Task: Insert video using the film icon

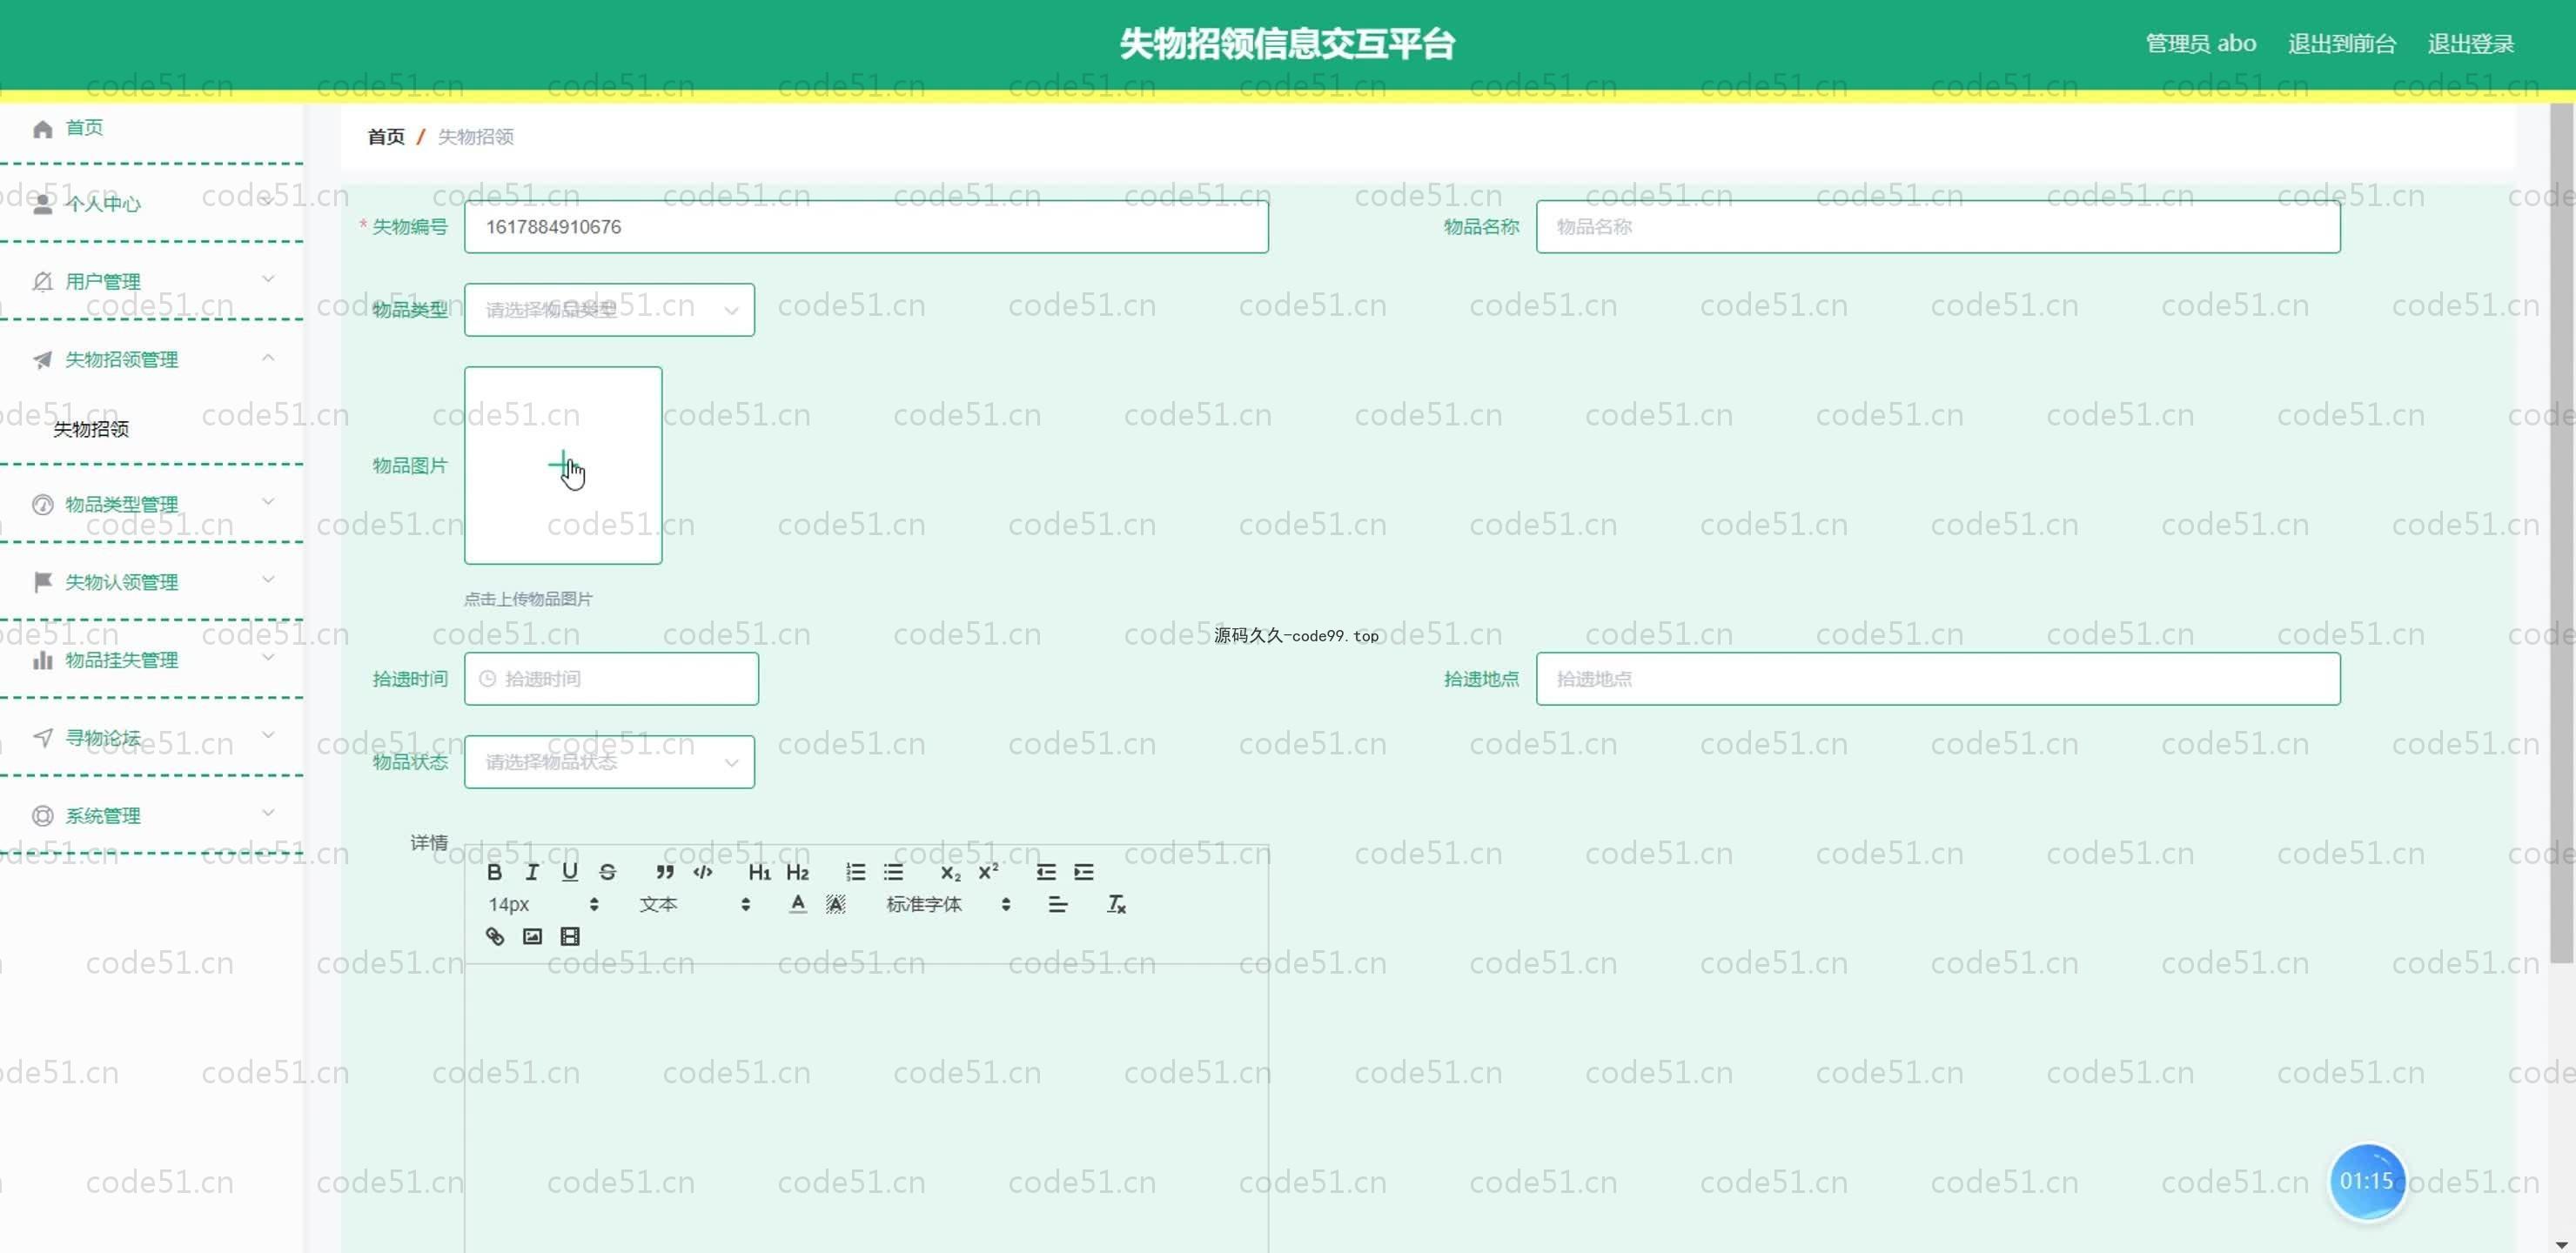Action: coord(570,936)
